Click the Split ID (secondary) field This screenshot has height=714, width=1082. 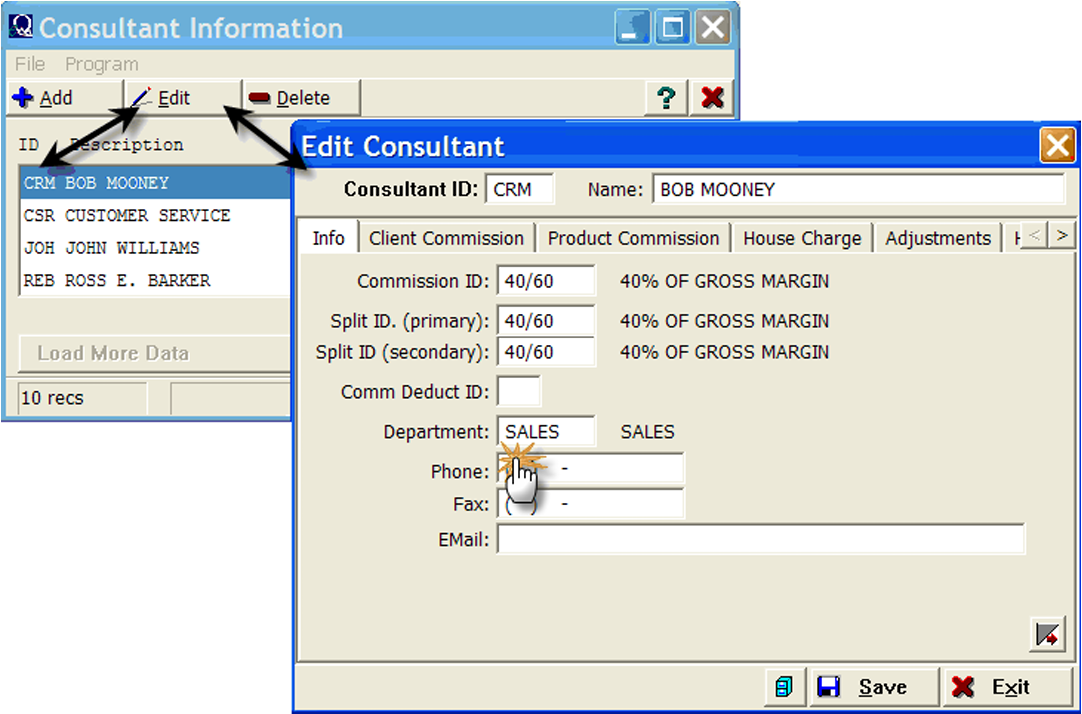546,352
